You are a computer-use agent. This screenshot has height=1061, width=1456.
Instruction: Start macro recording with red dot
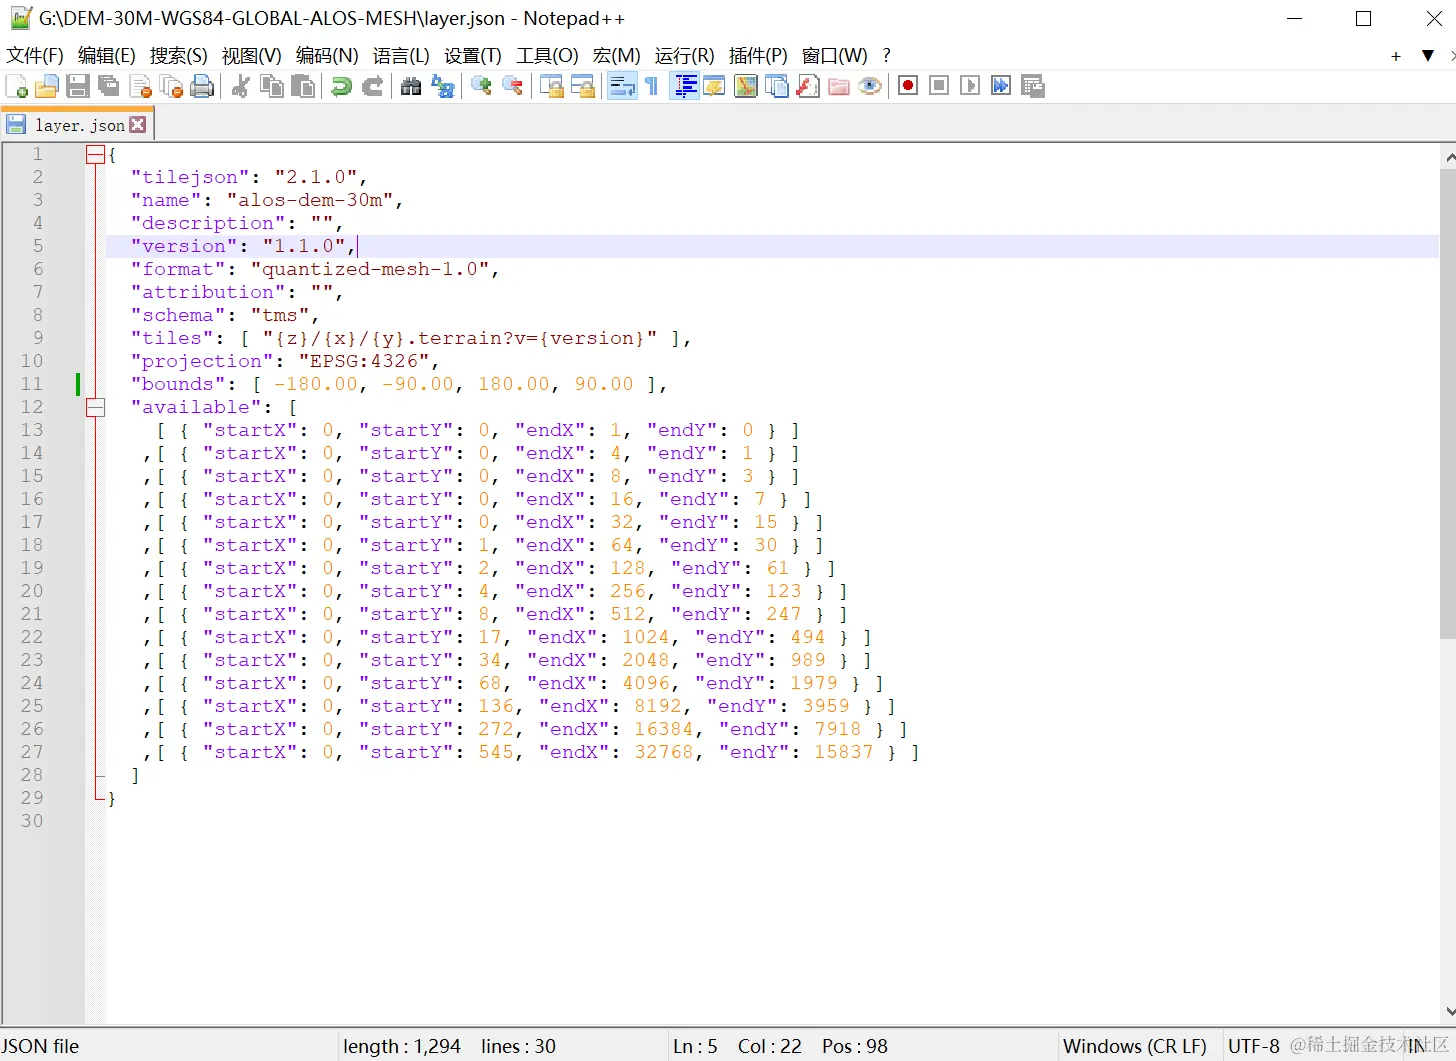tap(908, 86)
